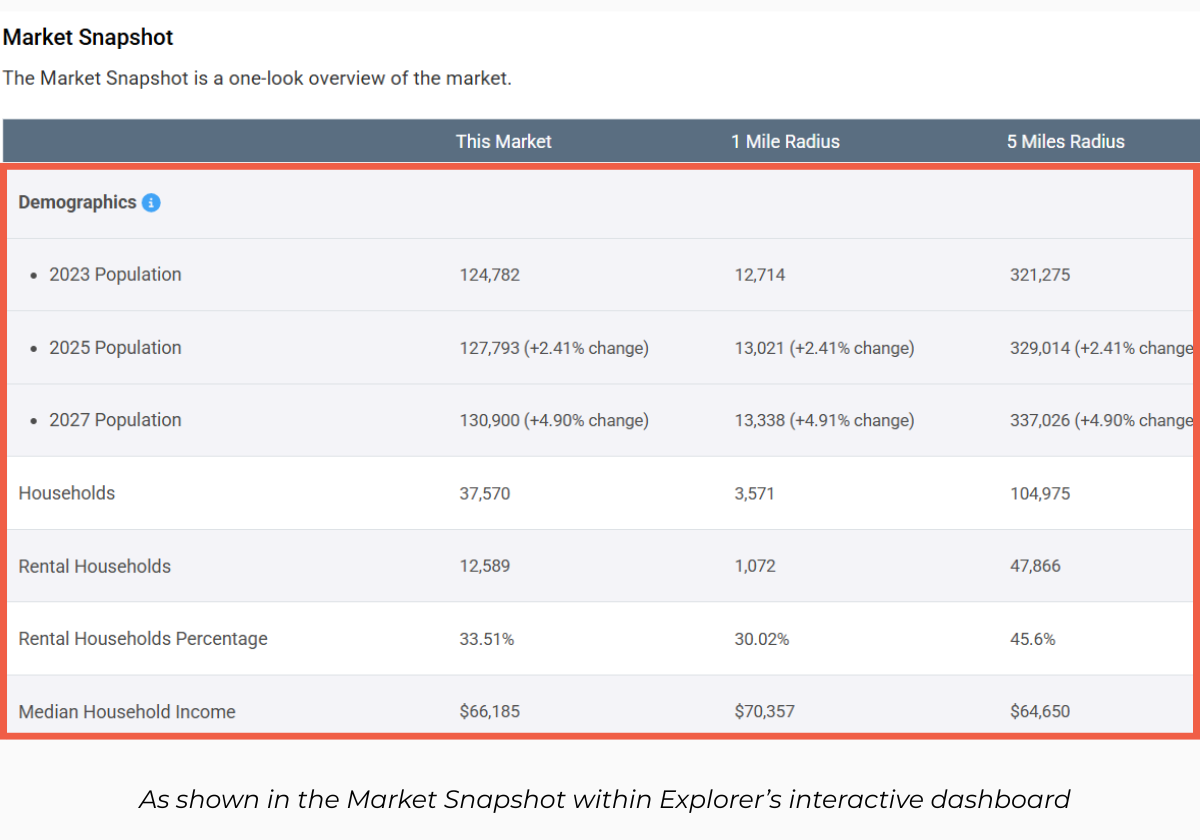Click the Demographics section label
1200x840 pixels.
[77, 202]
